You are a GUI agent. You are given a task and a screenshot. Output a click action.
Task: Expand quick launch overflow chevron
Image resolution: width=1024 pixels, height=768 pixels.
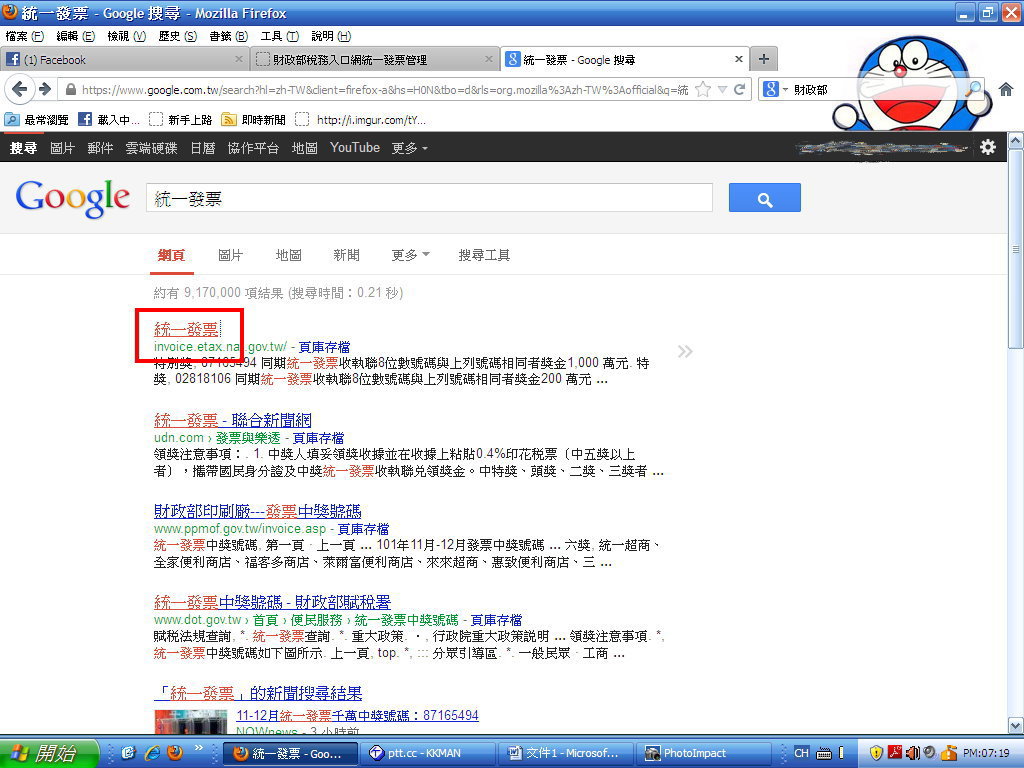pos(198,748)
